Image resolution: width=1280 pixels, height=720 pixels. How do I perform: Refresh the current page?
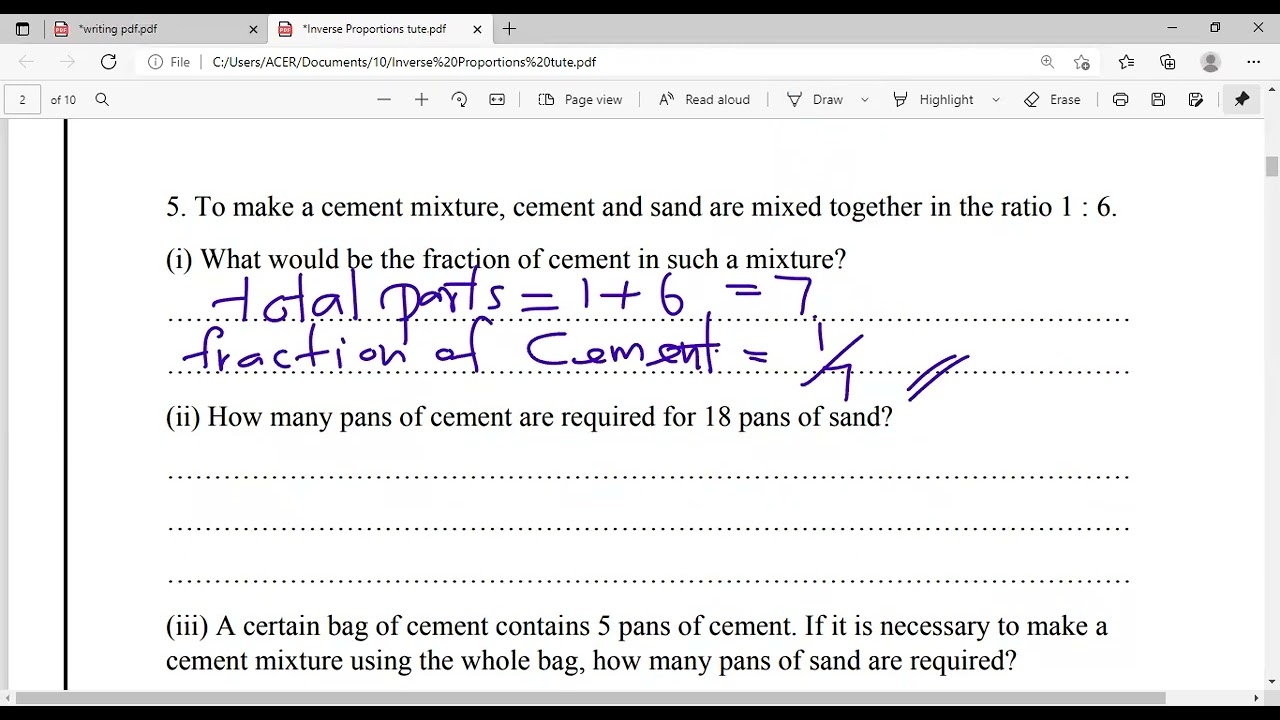pyautogui.click(x=108, y=62)
